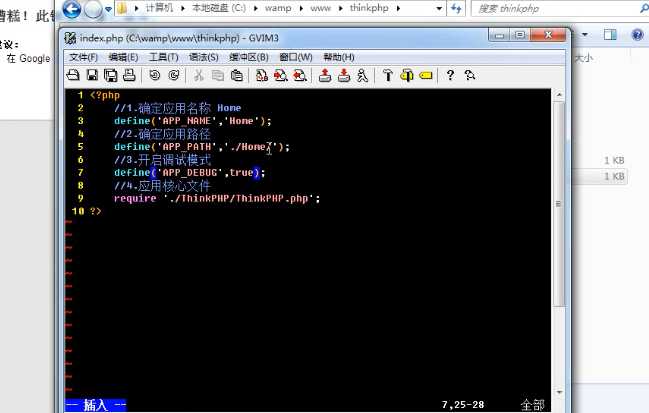
Task: Click the 大小 column header in Explorer
Action: click(x=584, y=58)
